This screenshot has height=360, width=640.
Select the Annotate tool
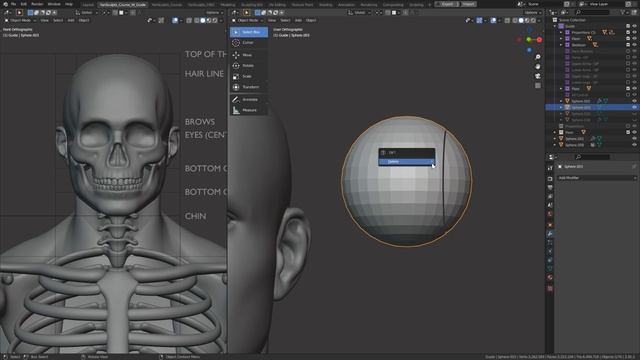[x=249, y=99]
